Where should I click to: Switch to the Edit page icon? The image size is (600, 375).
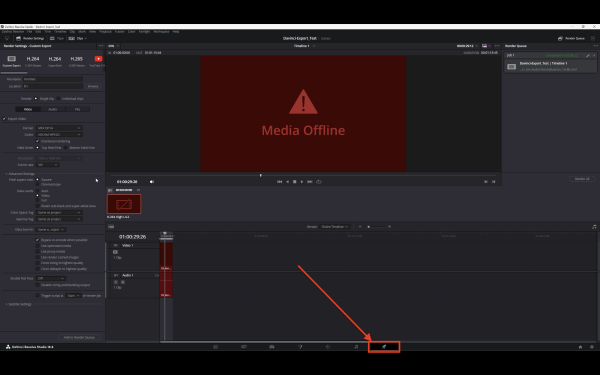click(272, 347)
